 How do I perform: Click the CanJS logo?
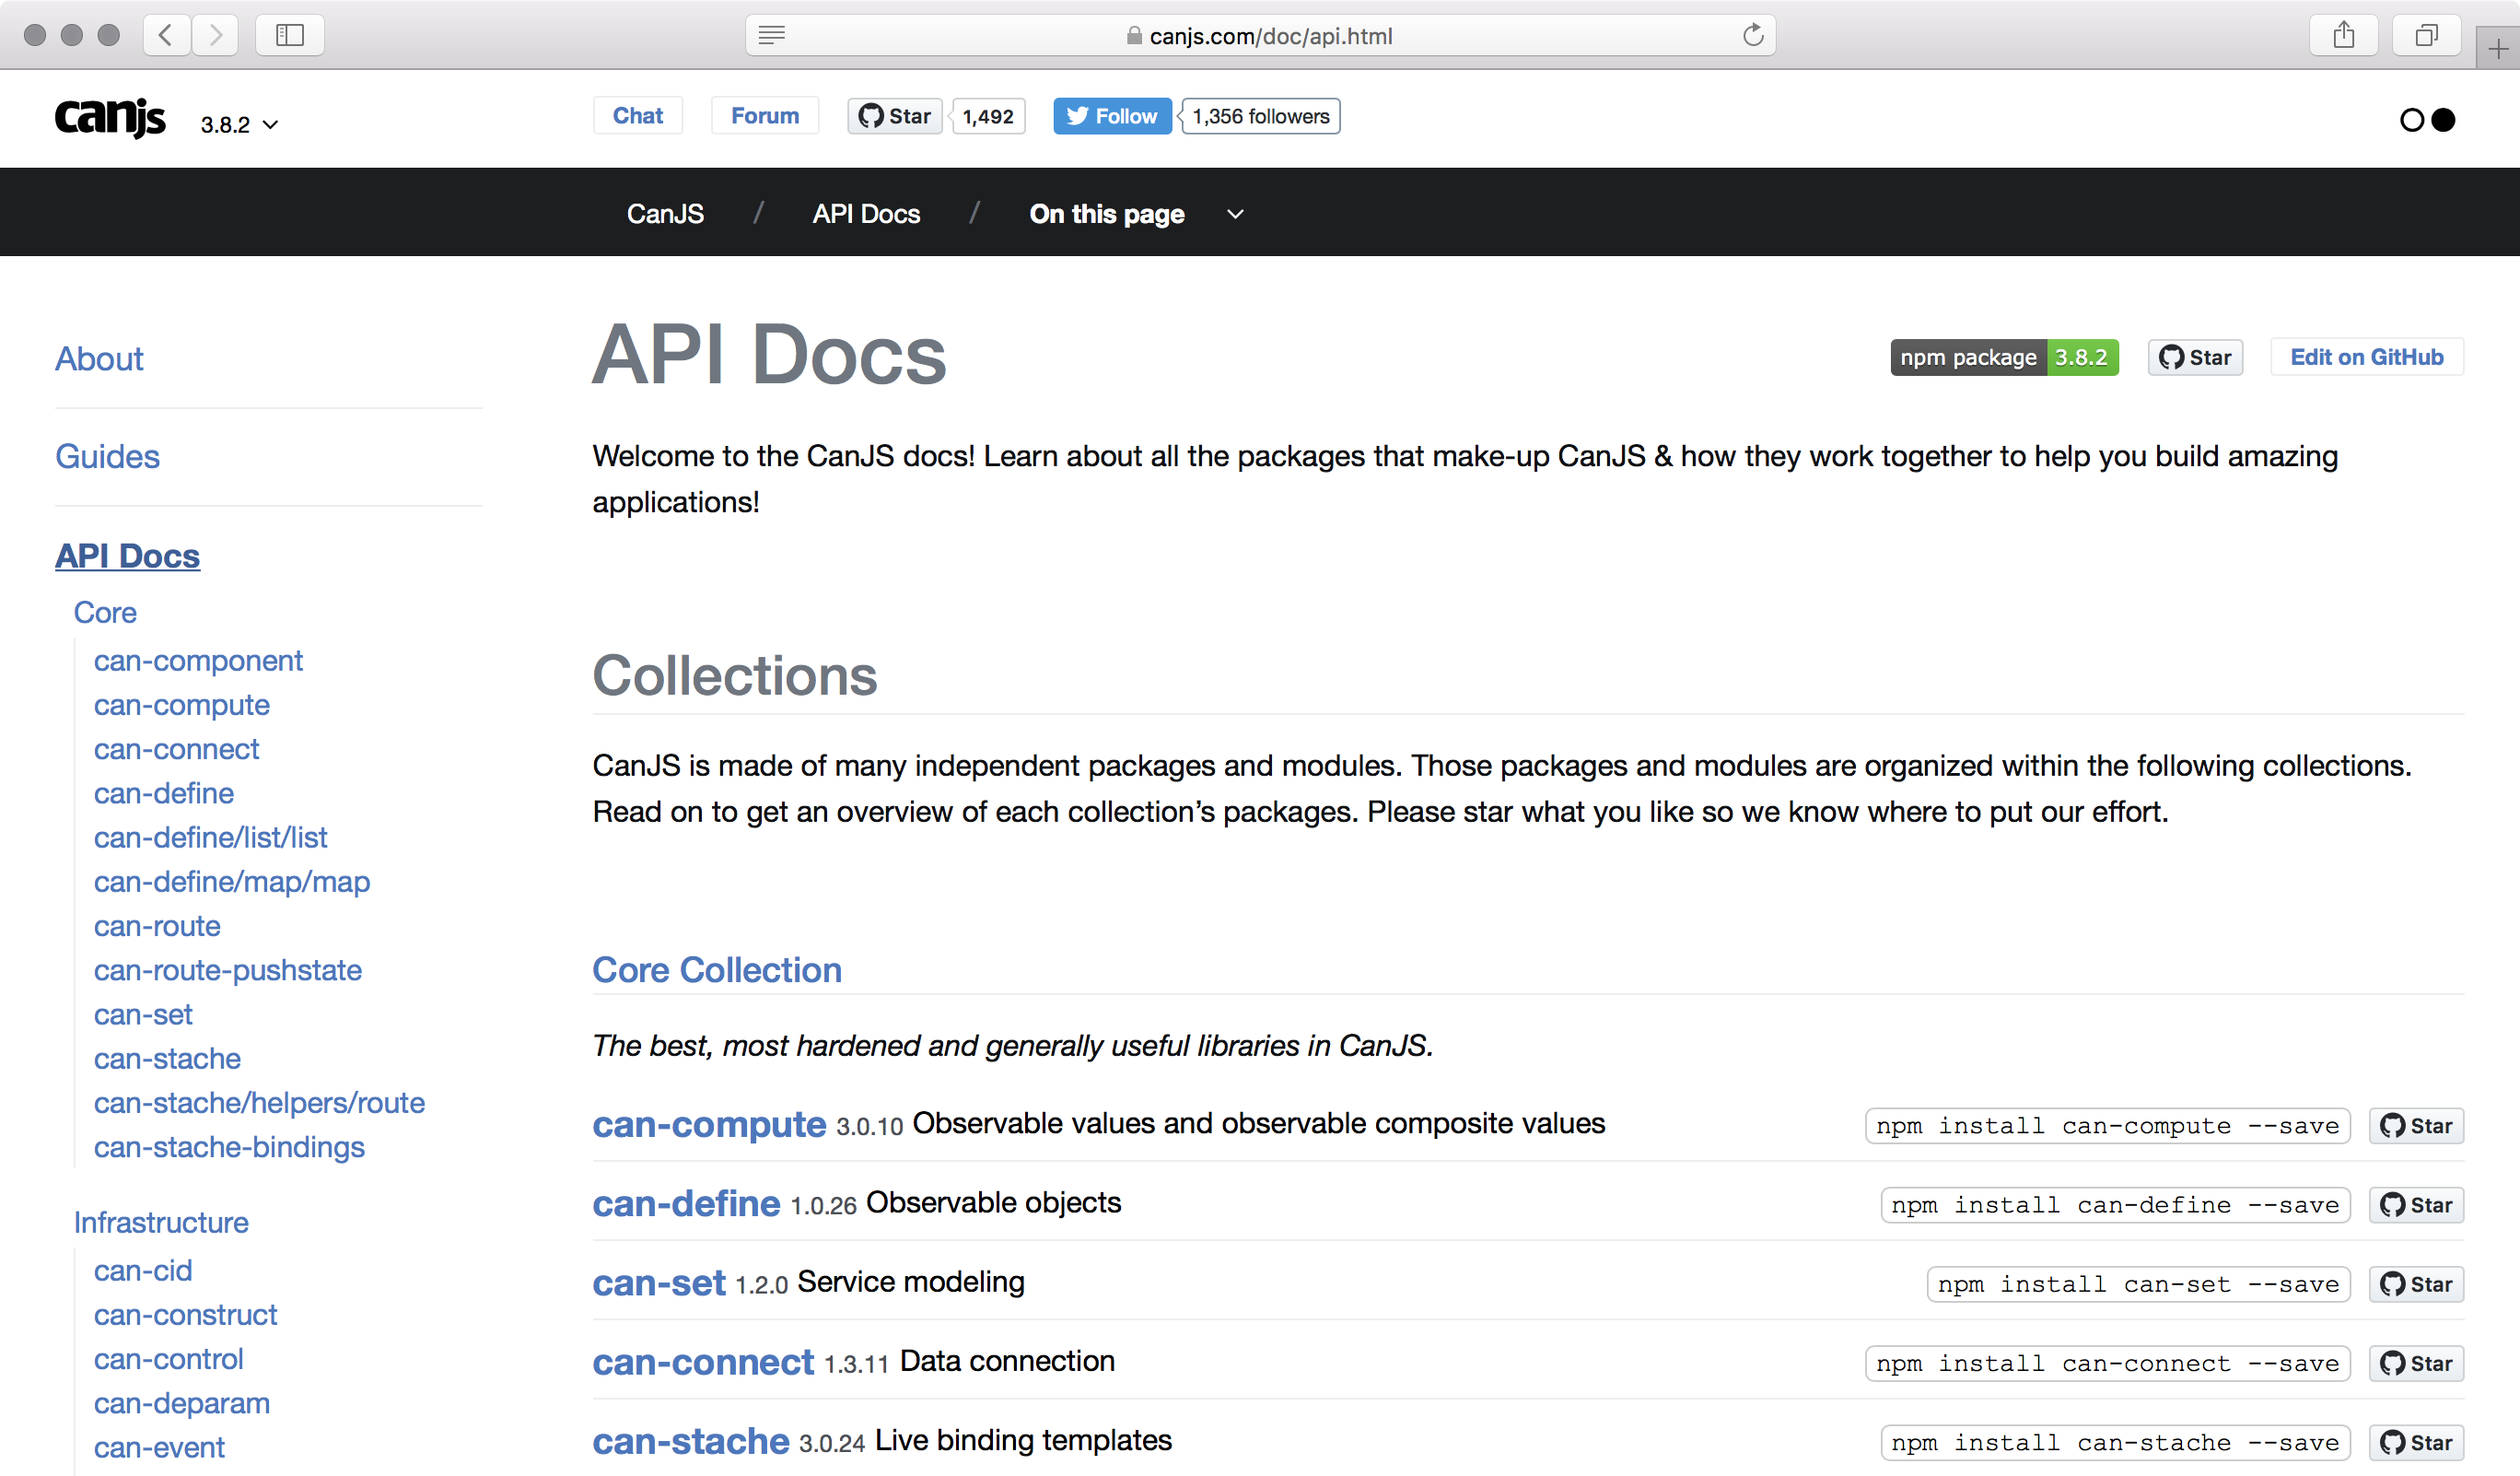(x=110, y=118)
